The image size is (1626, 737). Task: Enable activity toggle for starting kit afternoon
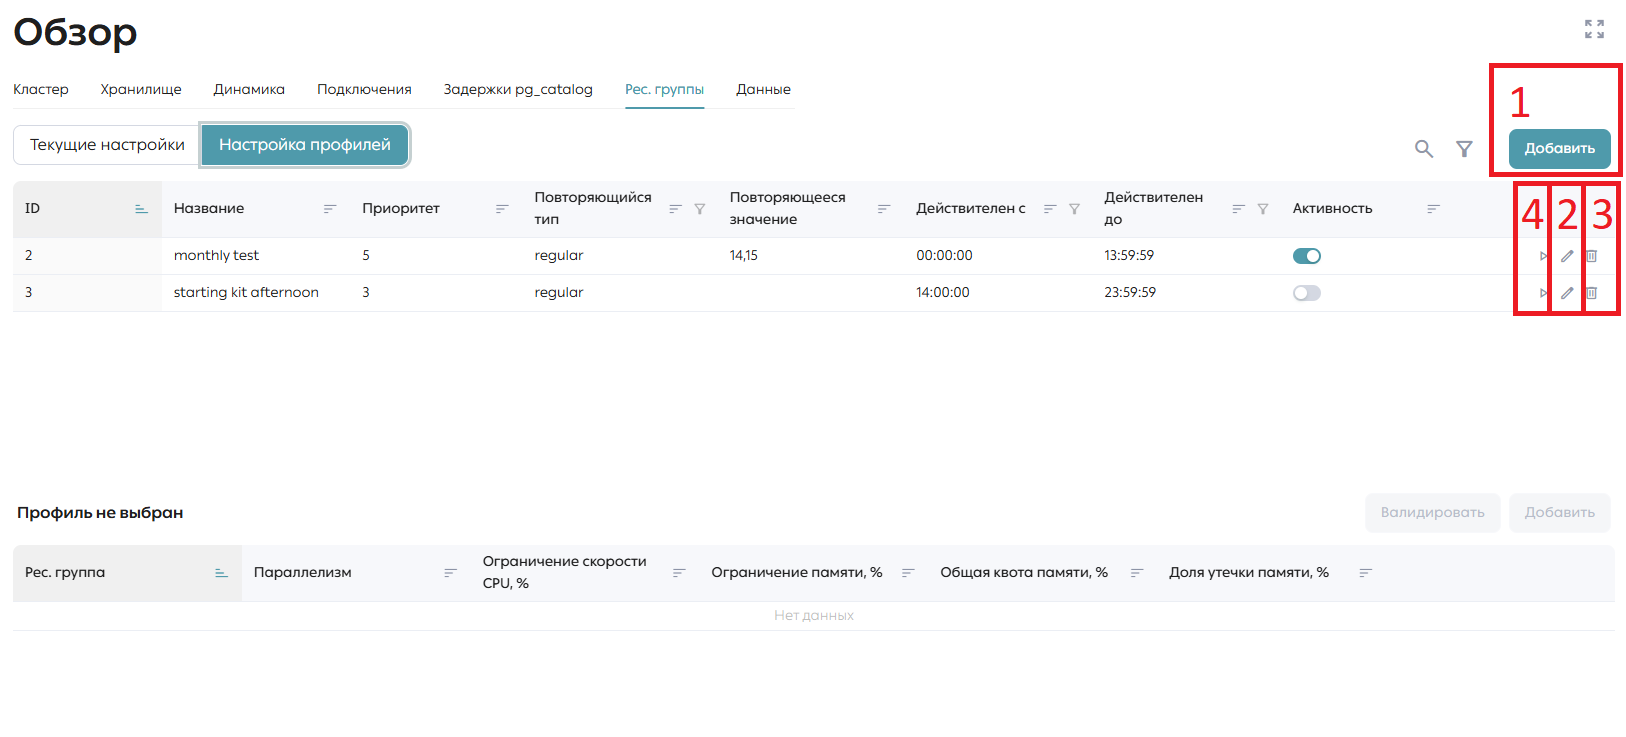[1307, 293]
